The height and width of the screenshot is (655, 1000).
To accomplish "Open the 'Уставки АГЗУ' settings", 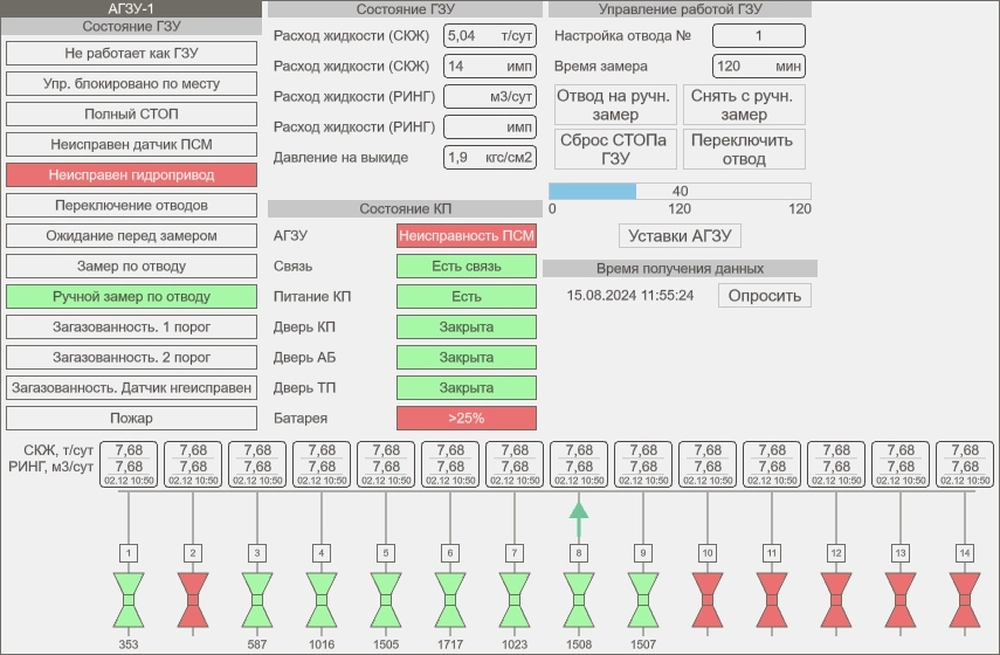I will point(680,236).
